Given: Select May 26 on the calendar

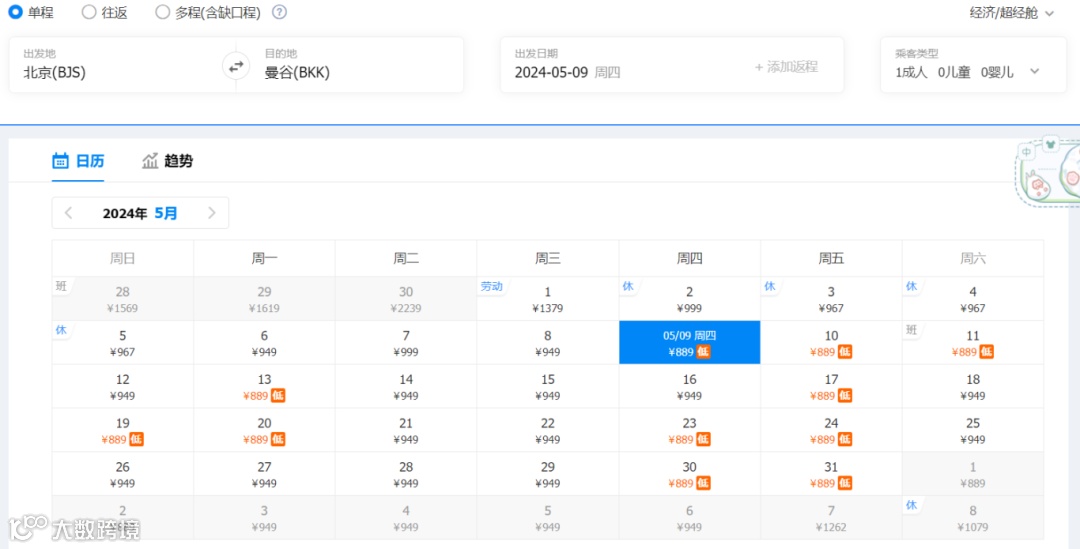Looking at the screenshot, I should pos(123,474).
